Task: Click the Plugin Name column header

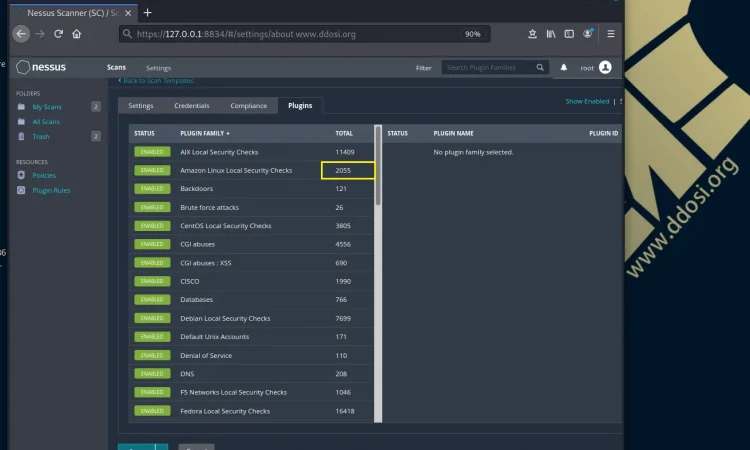Action: (453, 133)
